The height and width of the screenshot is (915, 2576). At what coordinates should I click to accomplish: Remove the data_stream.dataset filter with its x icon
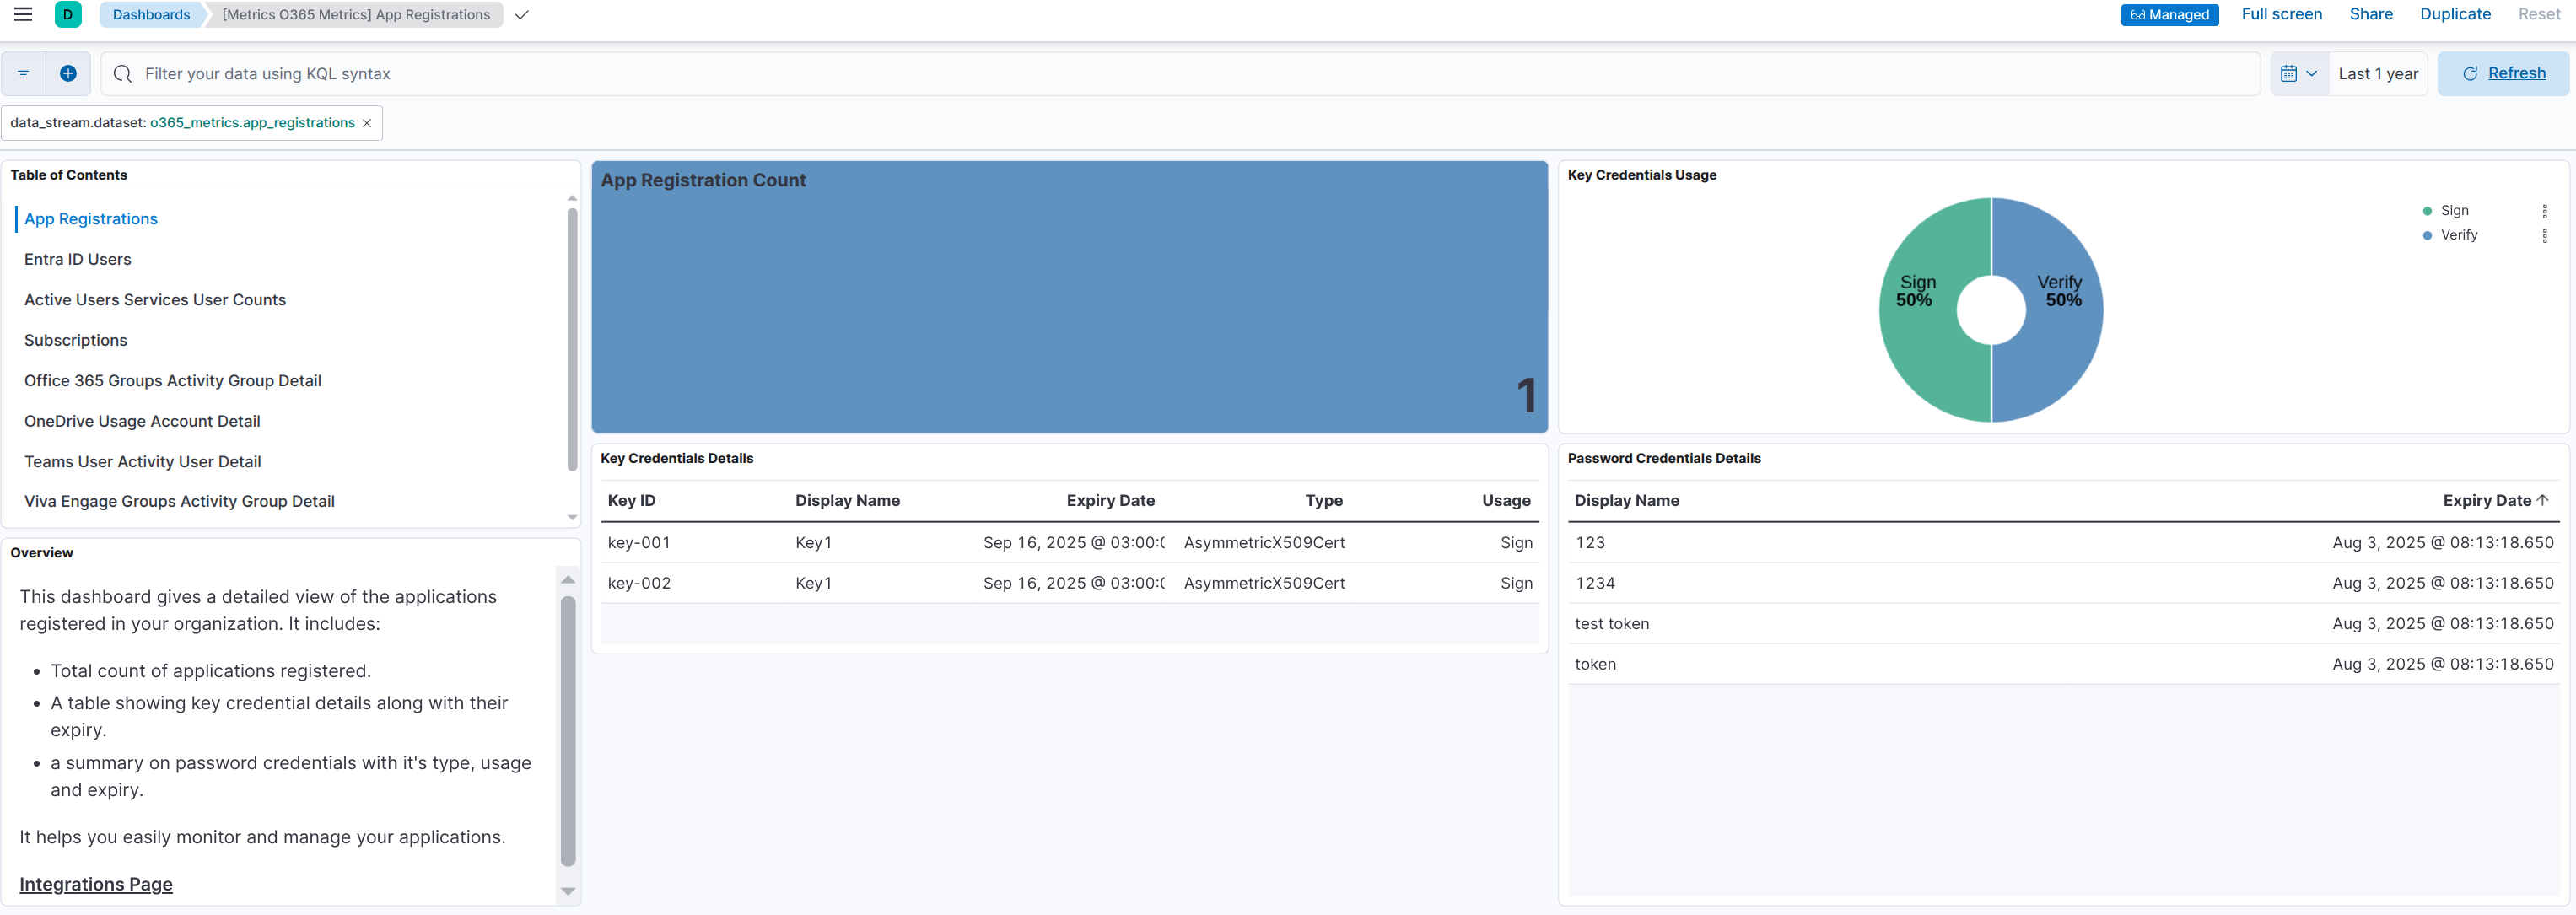pyautogui.click(x=367, y=122)
